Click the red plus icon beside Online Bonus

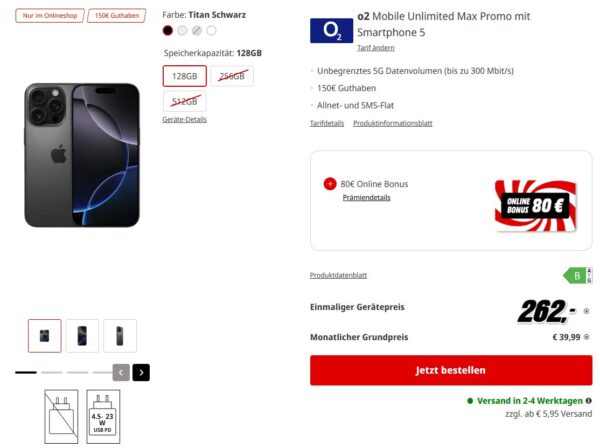coord(330,184)
